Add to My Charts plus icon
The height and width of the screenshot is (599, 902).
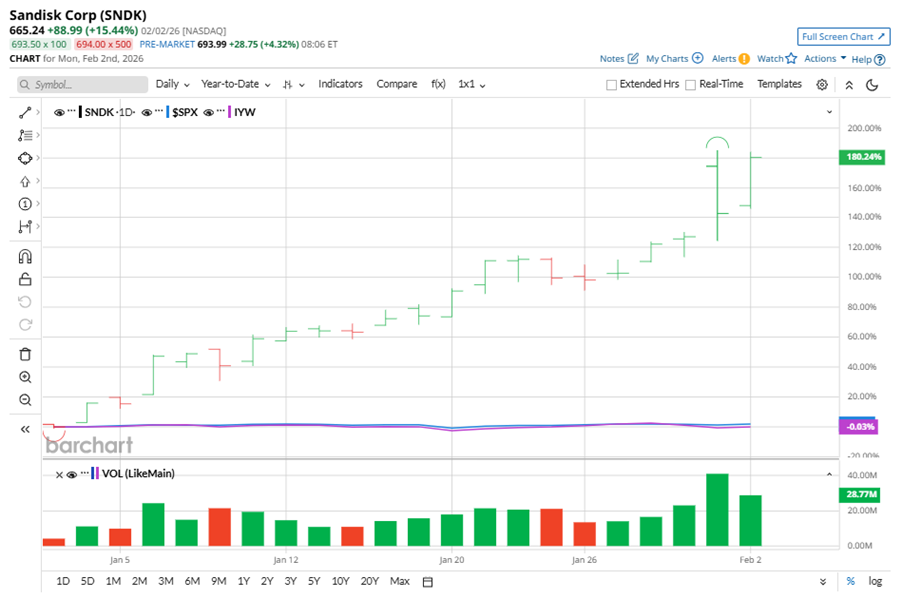click(698, 58)
